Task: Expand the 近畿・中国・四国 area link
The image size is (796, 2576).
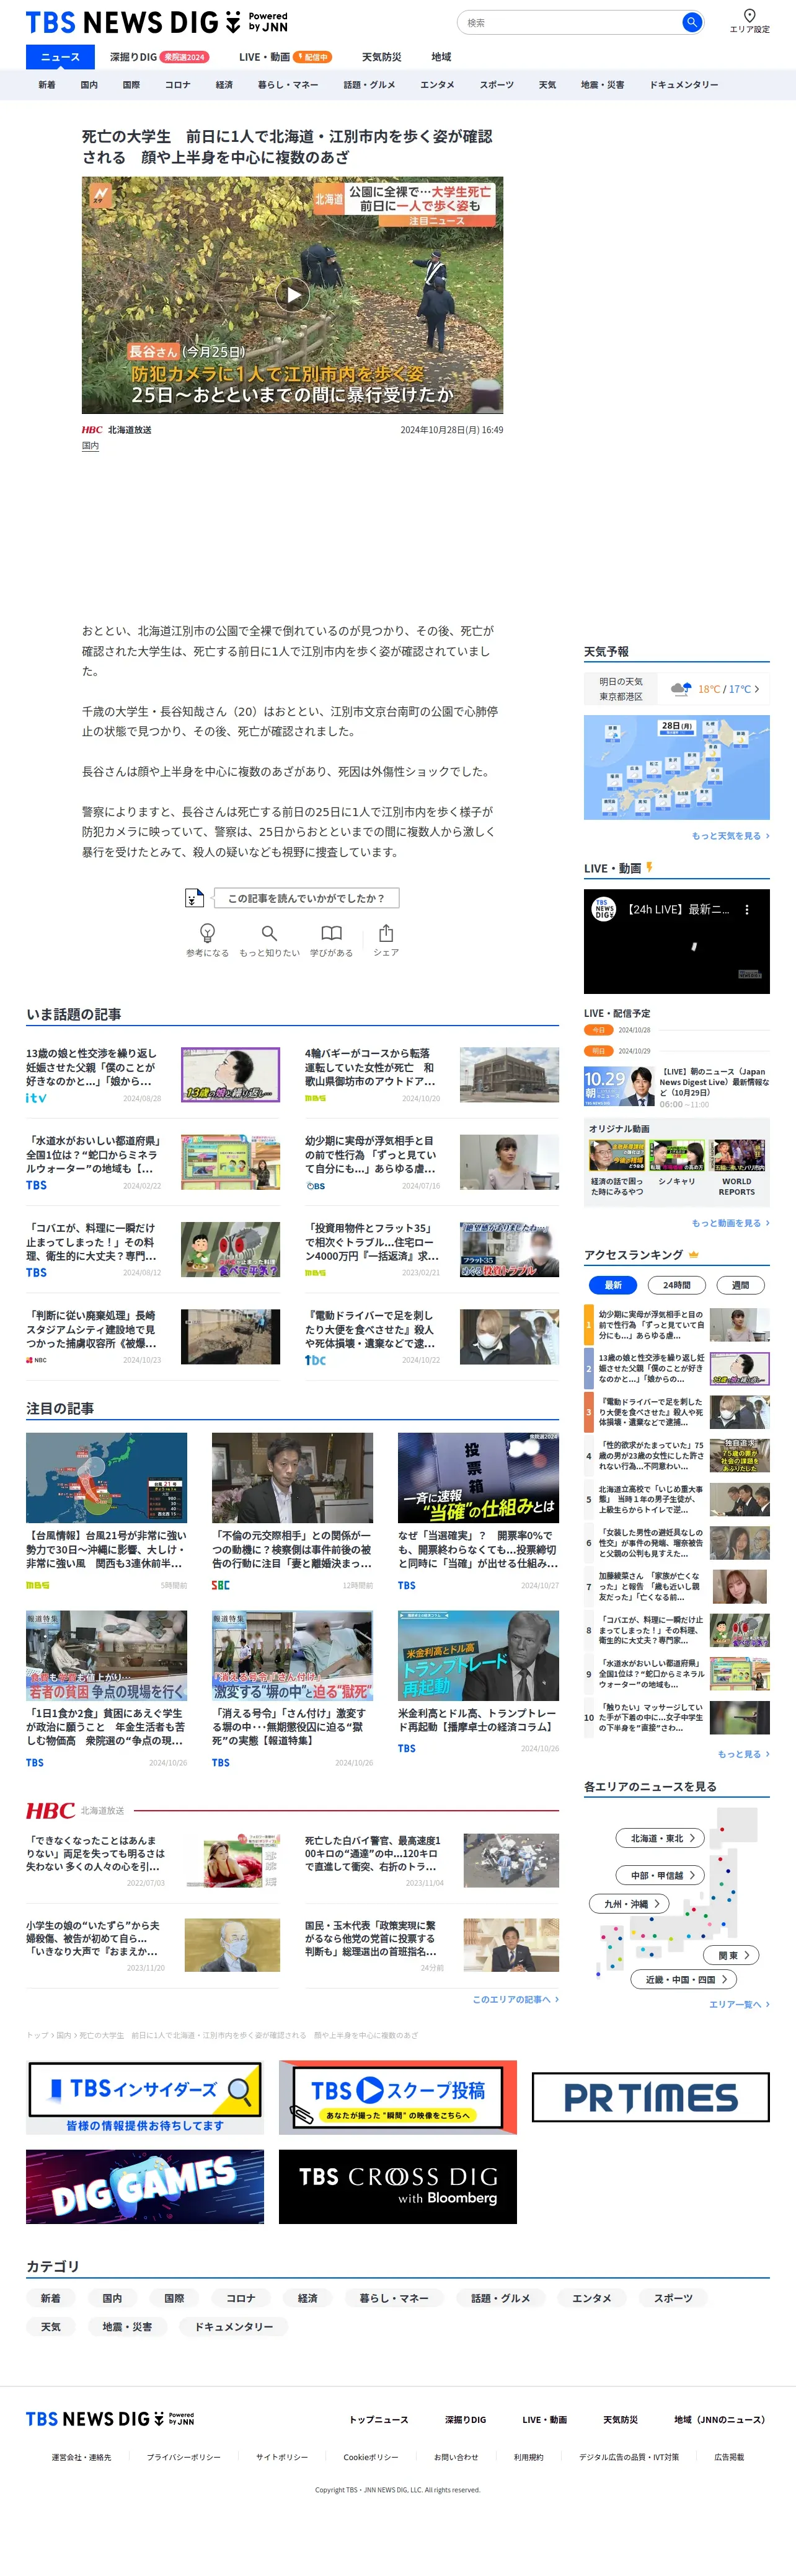Action: pos(683,1979)
